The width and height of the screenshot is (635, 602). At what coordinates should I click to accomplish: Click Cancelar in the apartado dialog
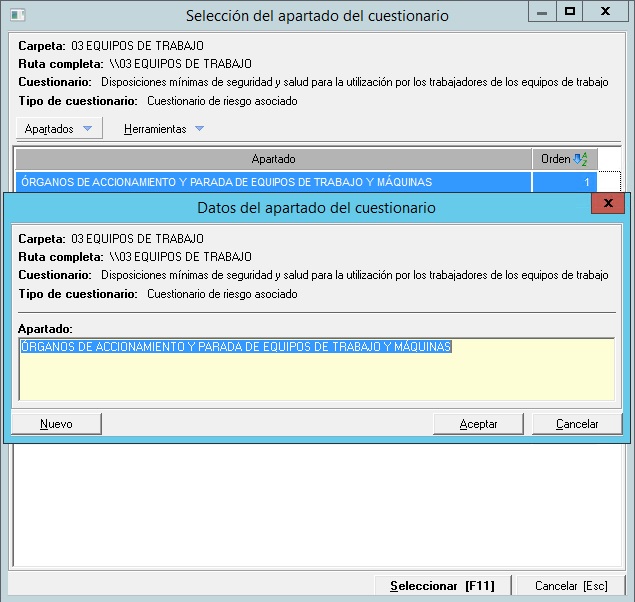tap(577, 424)
